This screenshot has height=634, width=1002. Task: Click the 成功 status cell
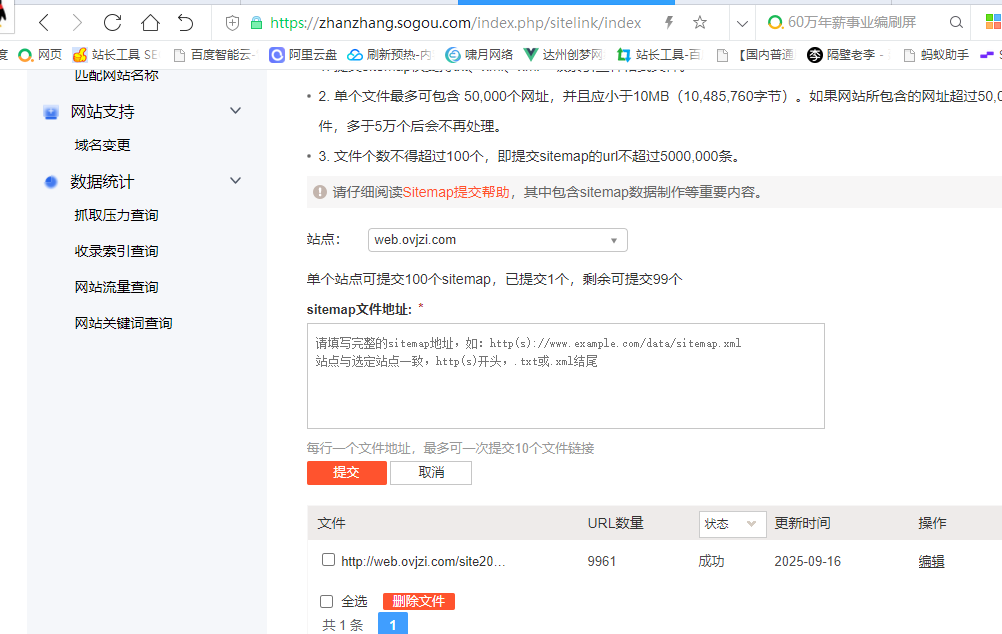point(711,561)
